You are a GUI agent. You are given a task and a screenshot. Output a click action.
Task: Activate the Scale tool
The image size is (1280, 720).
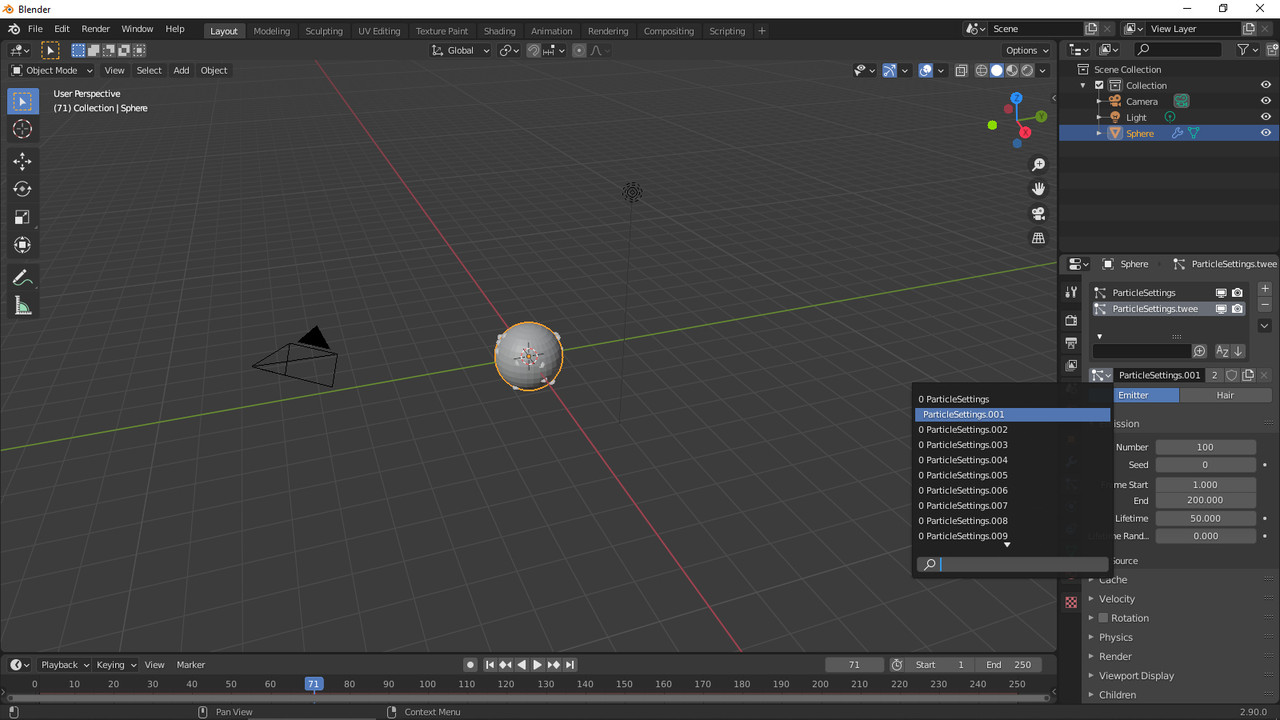point(22,217)
